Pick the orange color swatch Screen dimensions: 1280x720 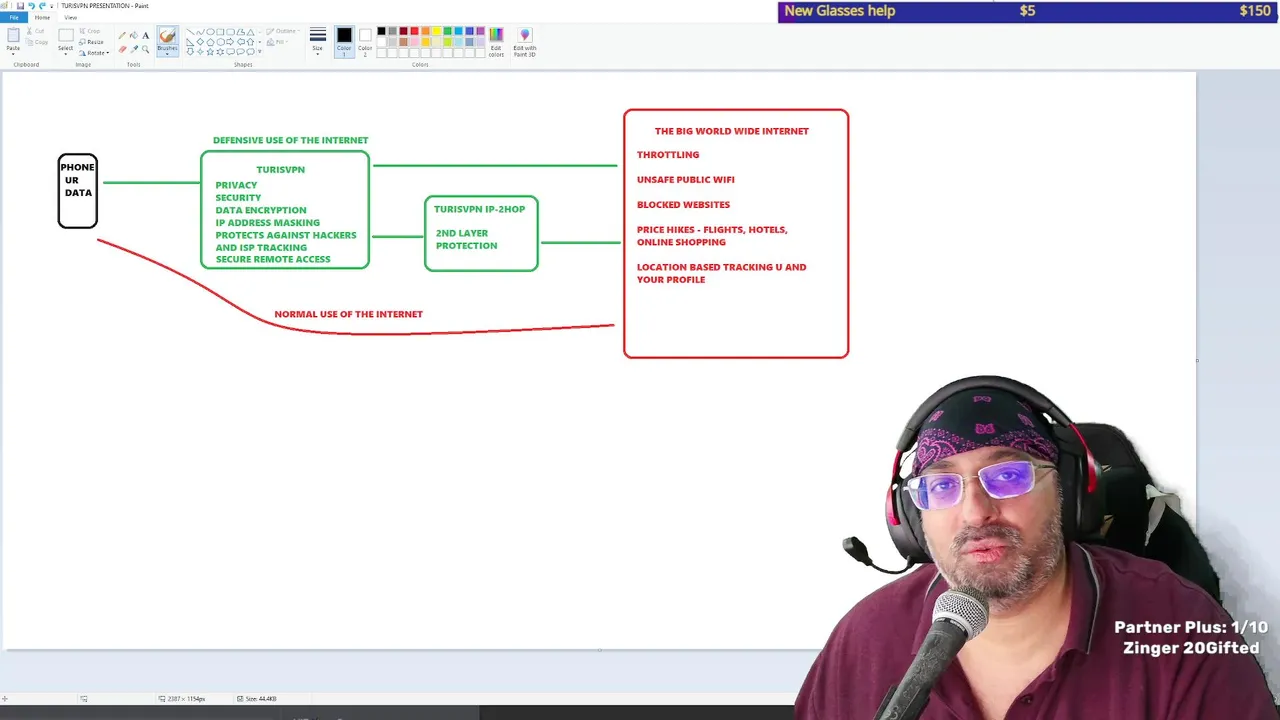[x=425, y=31]
